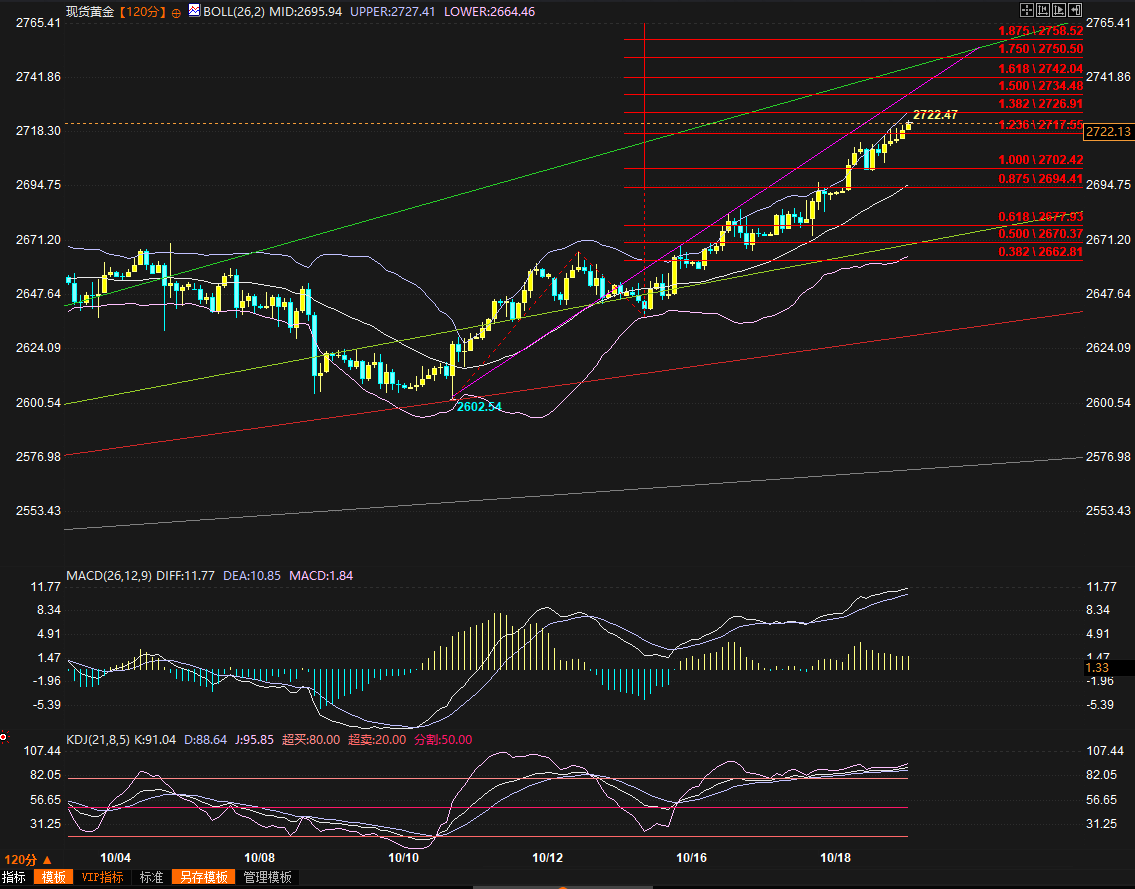Open 管理模板 template management

point(268,877)
